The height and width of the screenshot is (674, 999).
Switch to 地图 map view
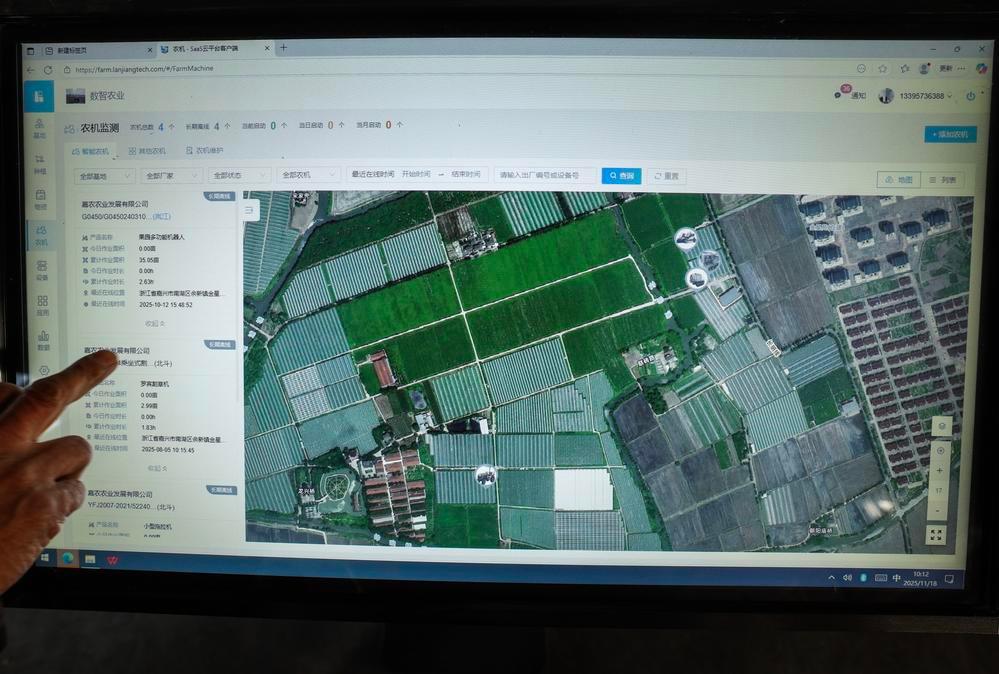pyautogui.click(x=898, y=180)
